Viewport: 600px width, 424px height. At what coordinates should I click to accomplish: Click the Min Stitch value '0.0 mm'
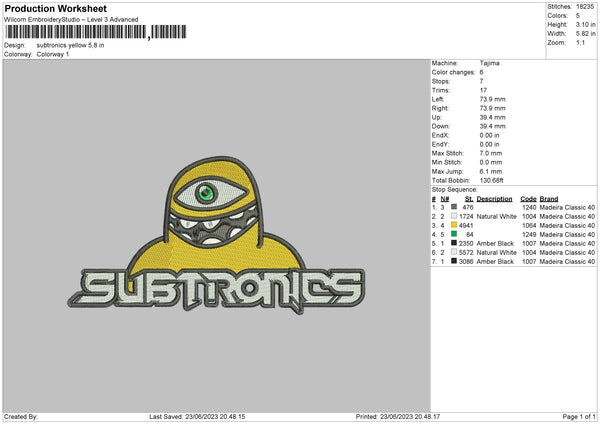pos(491,162)
